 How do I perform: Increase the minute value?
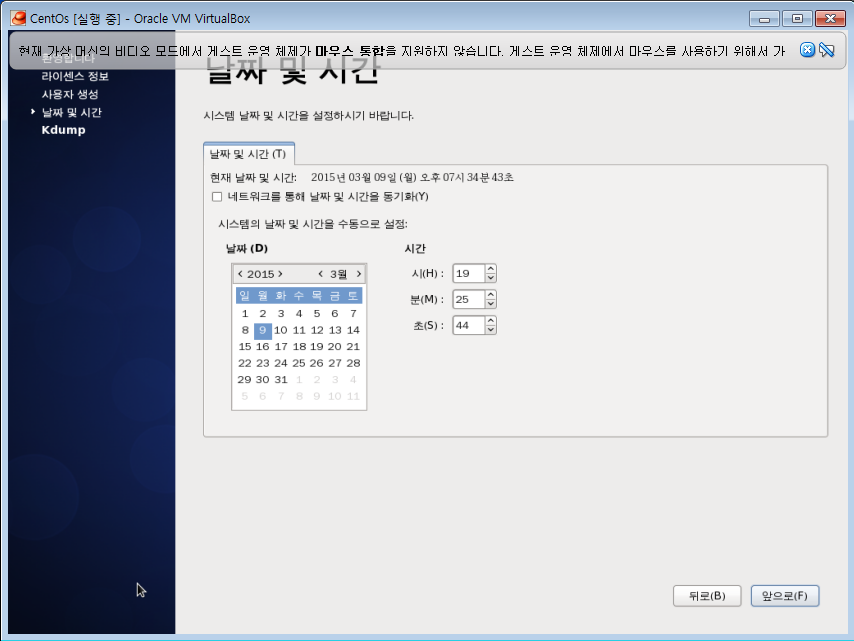(x=491, y=295)
